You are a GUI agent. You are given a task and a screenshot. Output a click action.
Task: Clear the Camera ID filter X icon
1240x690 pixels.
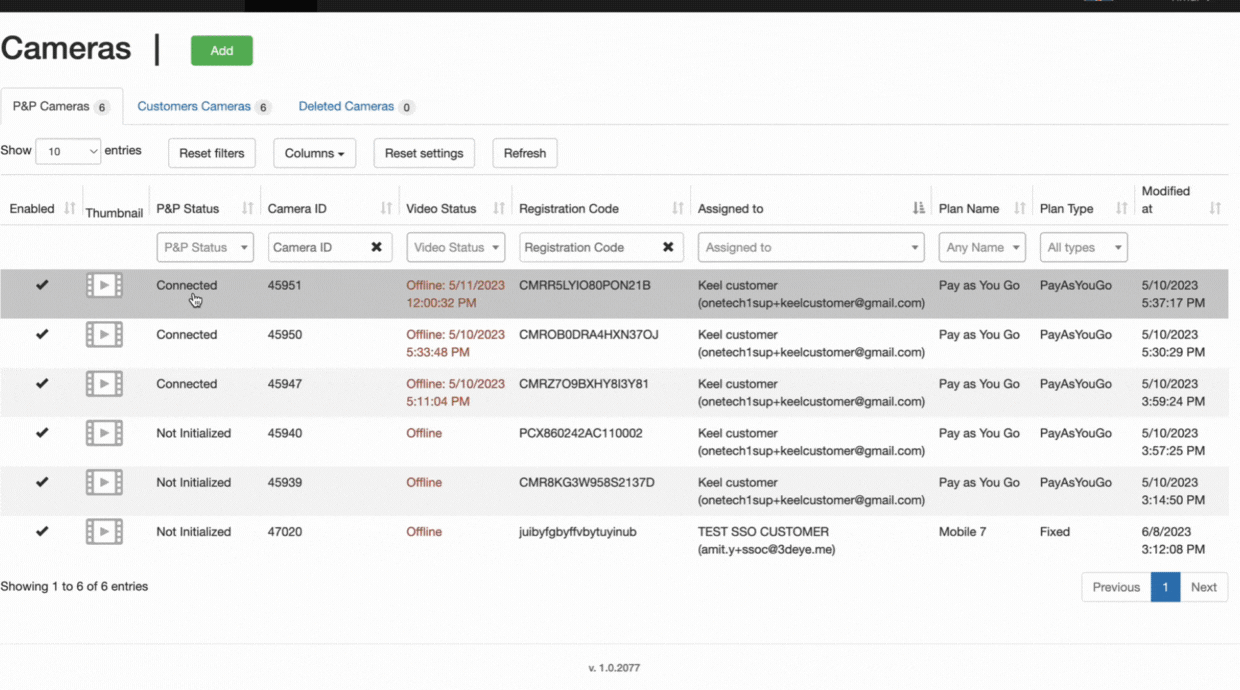click(377, 247)
